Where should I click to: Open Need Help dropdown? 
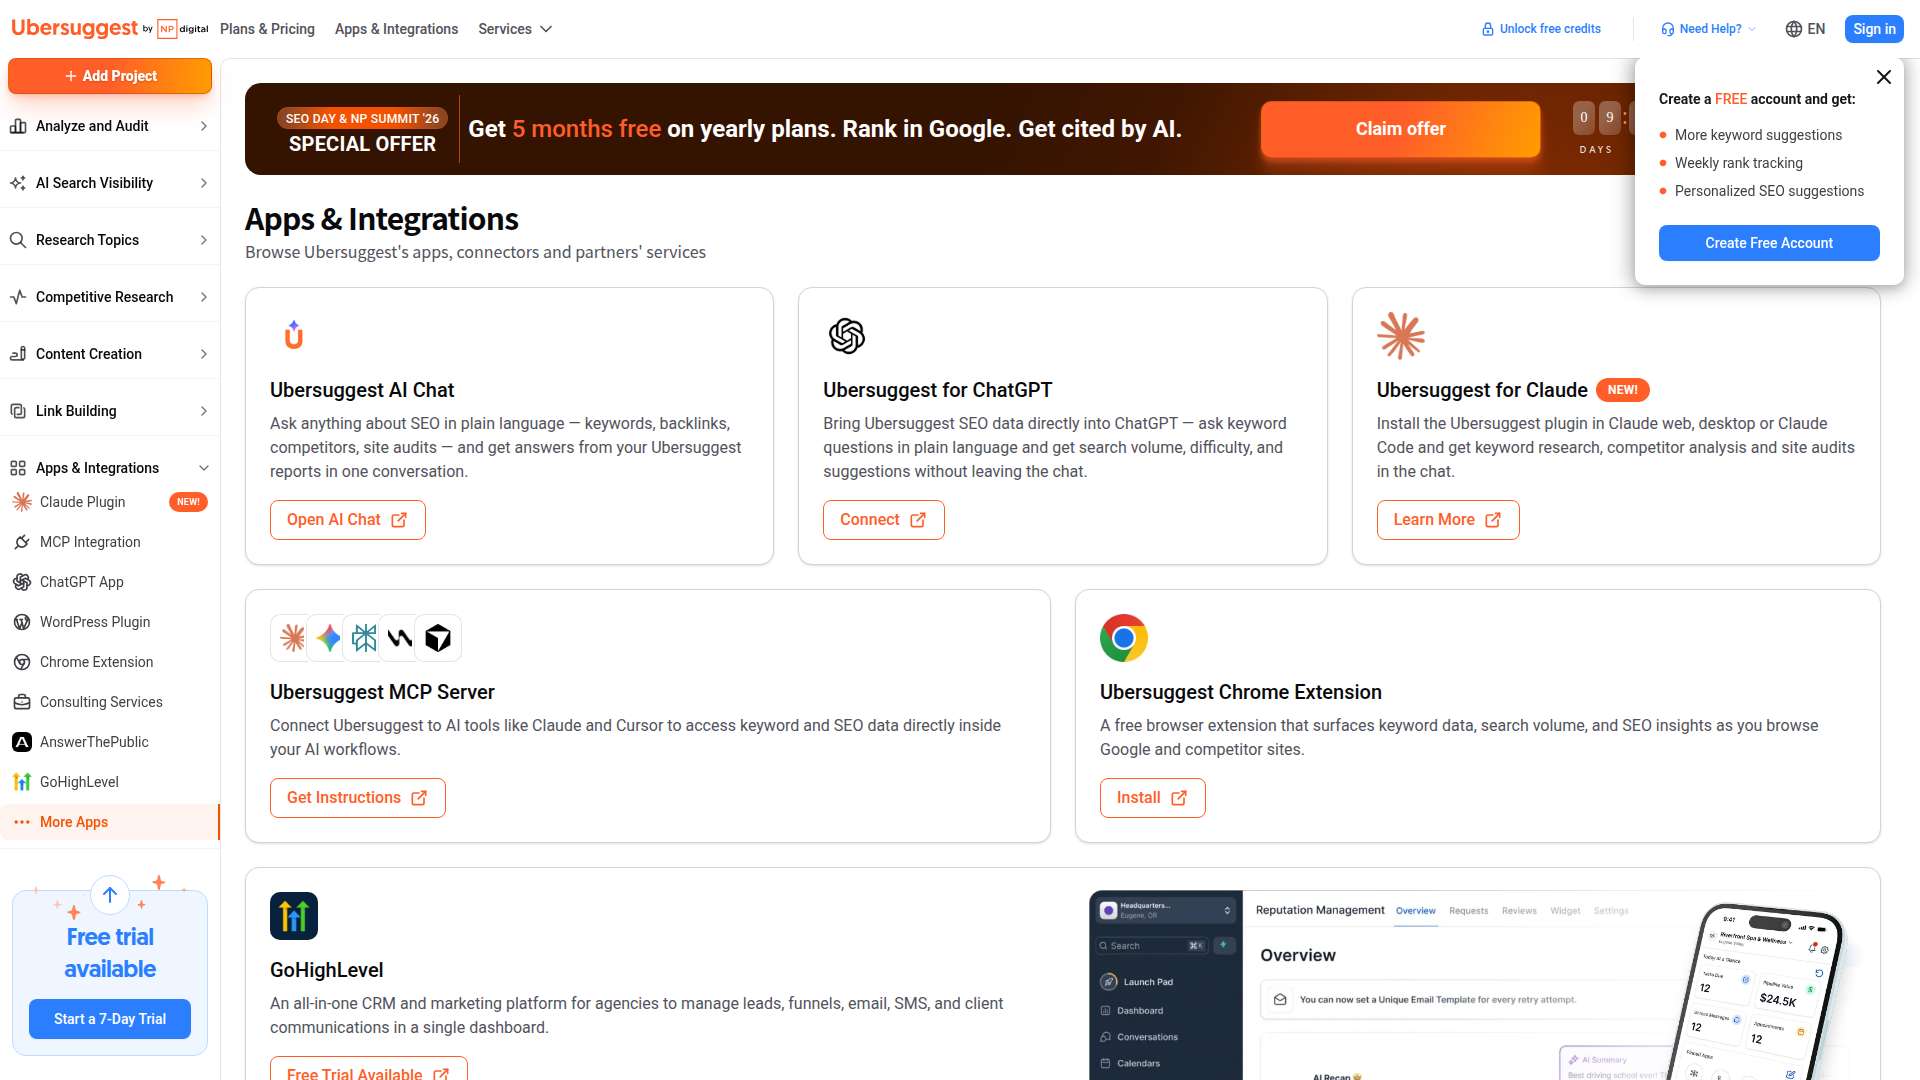1708,29
